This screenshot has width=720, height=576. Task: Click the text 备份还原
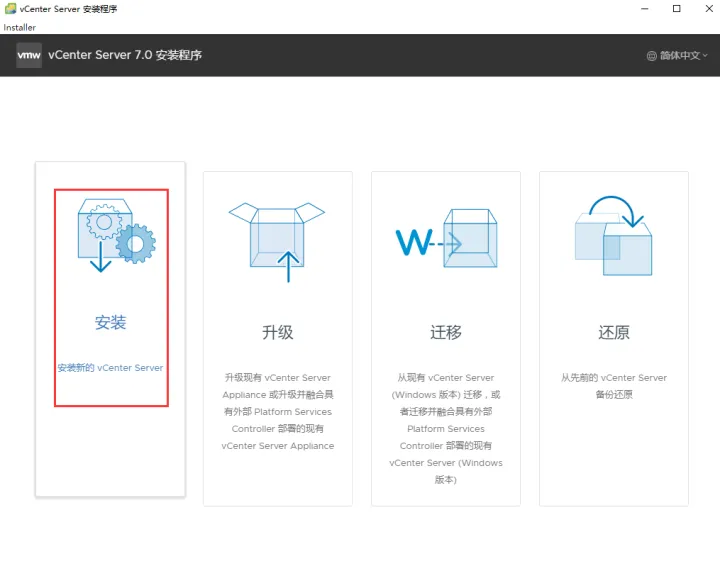click(x=614, y=395)
